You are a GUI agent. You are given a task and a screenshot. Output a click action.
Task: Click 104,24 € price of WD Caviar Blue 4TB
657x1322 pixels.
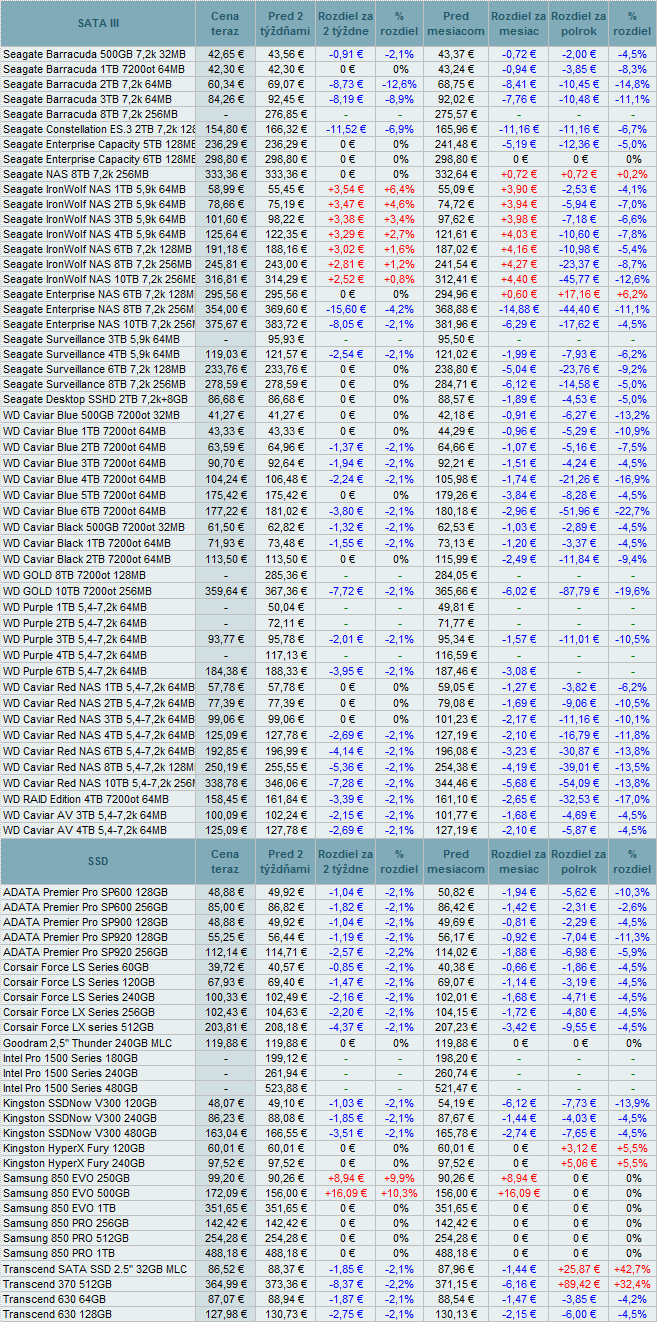(x=225, y=479)
